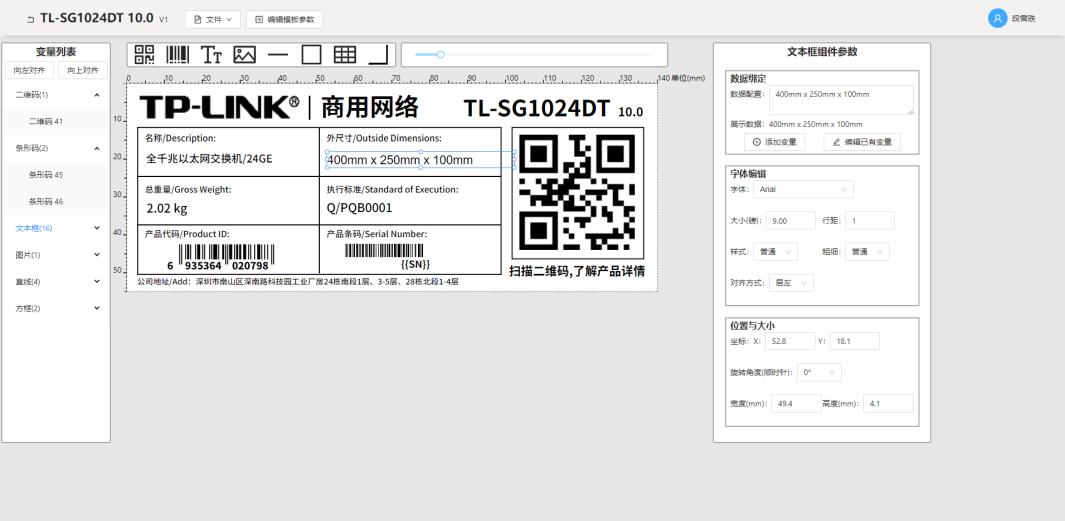Select the {{SN}} variable text

point(416,264)
